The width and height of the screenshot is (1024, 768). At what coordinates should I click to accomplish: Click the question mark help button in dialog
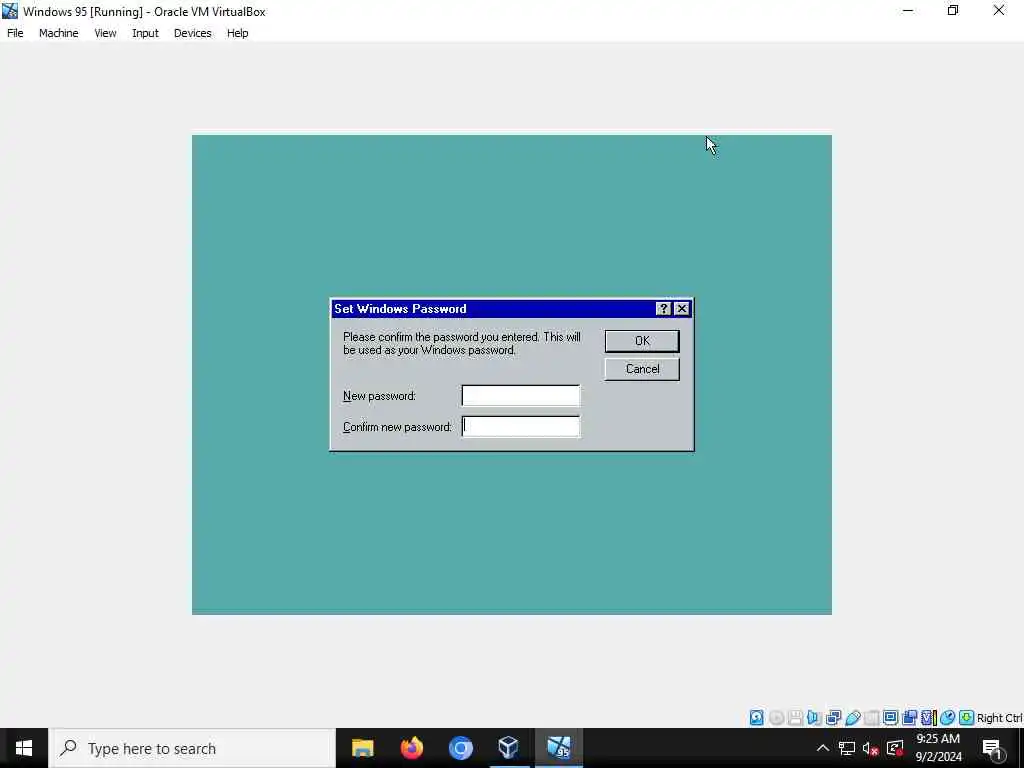coord(664,309)
